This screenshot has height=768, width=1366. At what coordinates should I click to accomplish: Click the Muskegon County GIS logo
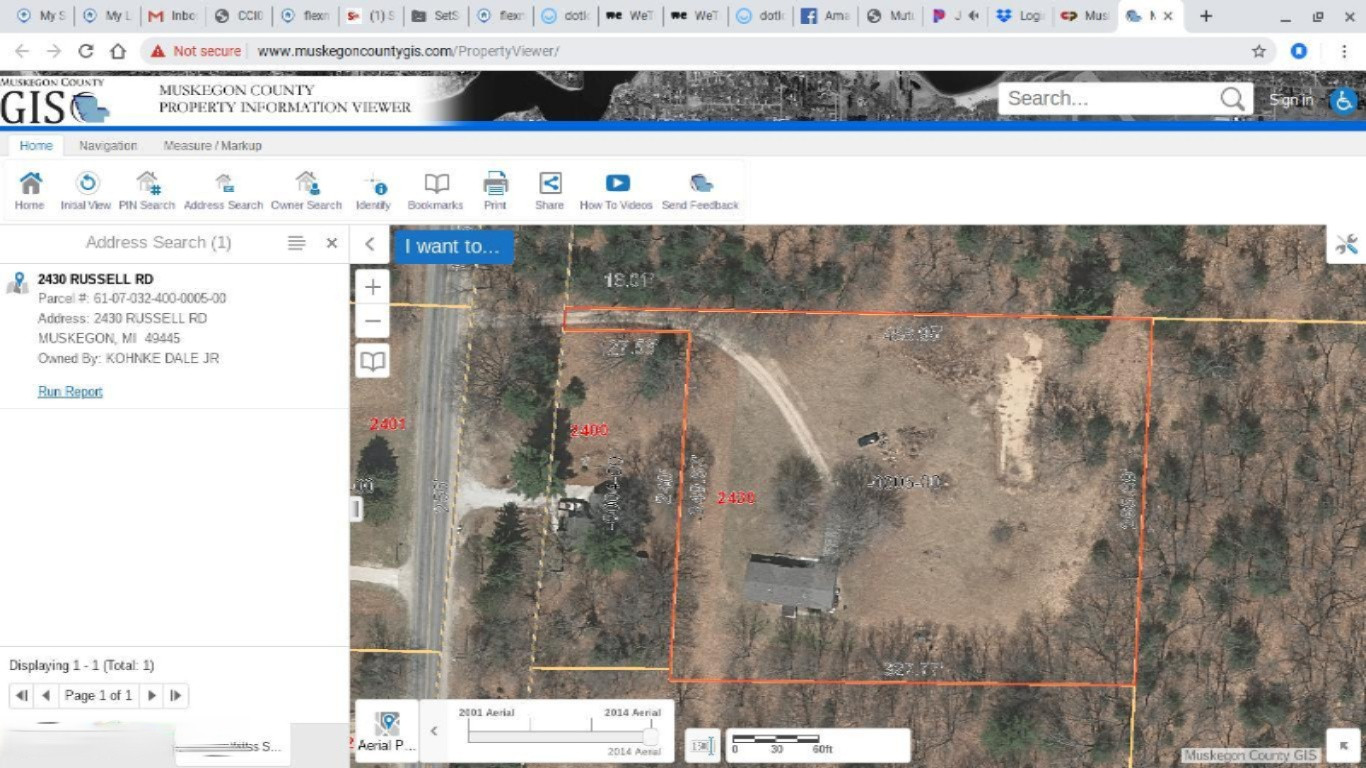55,100
